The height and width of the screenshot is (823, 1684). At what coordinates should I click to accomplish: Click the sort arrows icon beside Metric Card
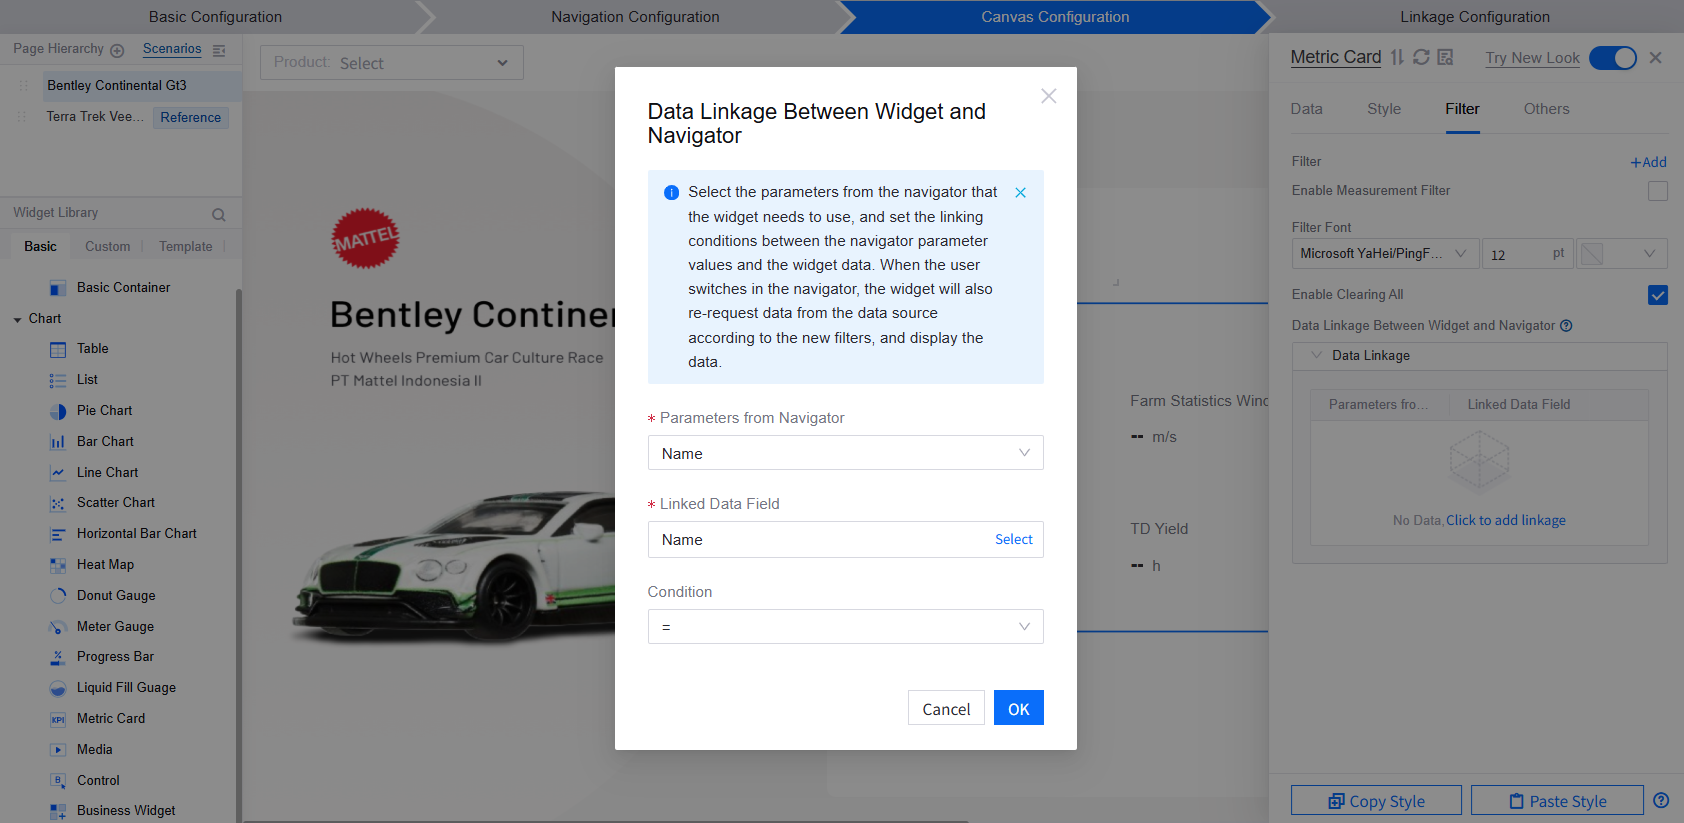pos(1397,57)
